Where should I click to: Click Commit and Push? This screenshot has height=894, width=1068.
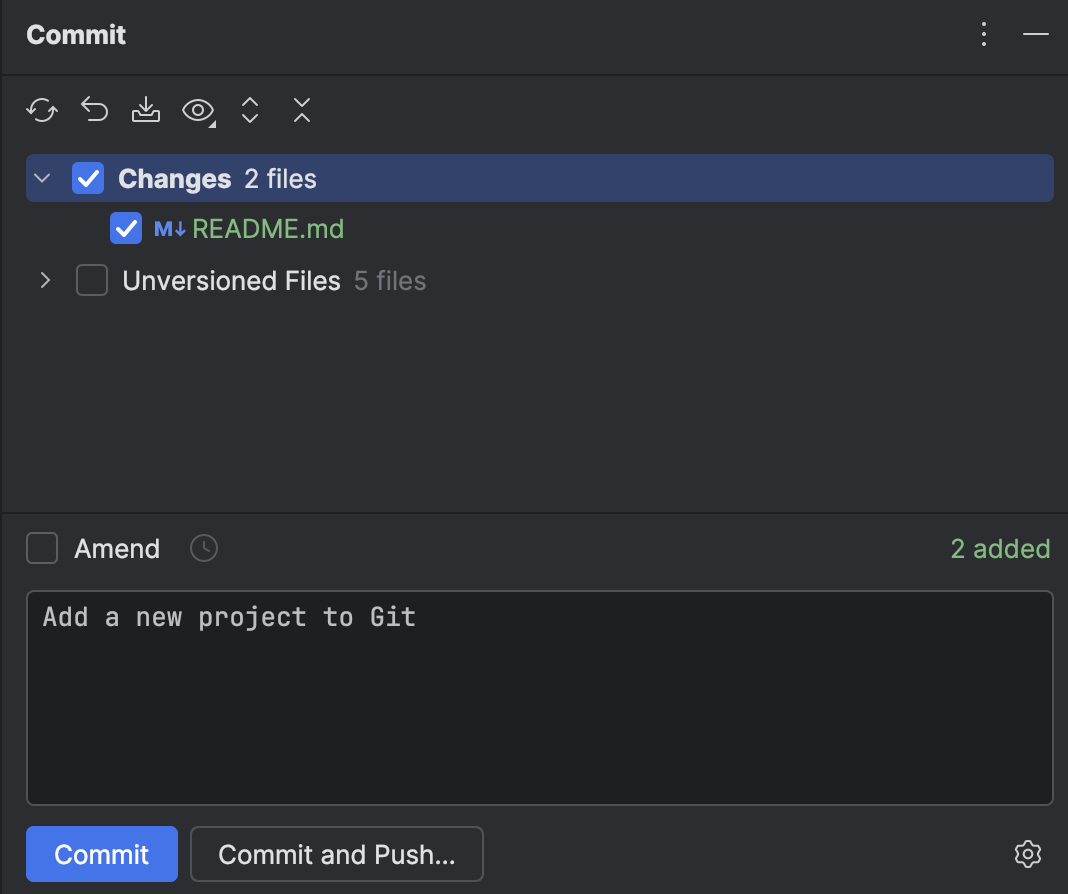(336, 853)
